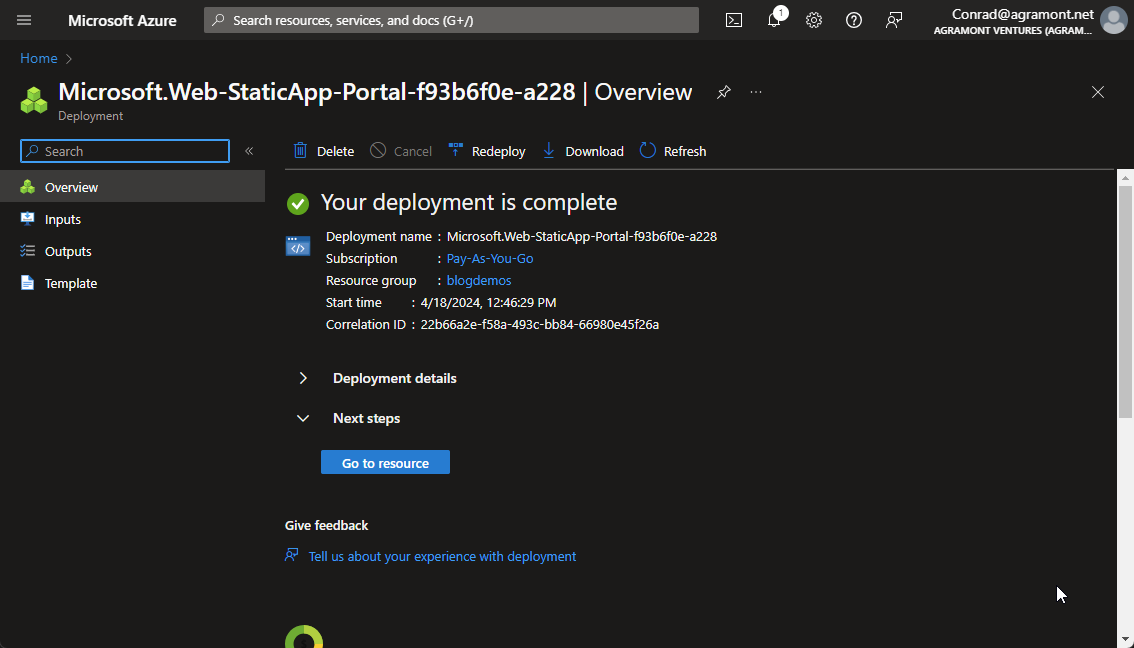
Task: Click the Give feedback heading
Action: pyautogui.click(x=326, y=526)
